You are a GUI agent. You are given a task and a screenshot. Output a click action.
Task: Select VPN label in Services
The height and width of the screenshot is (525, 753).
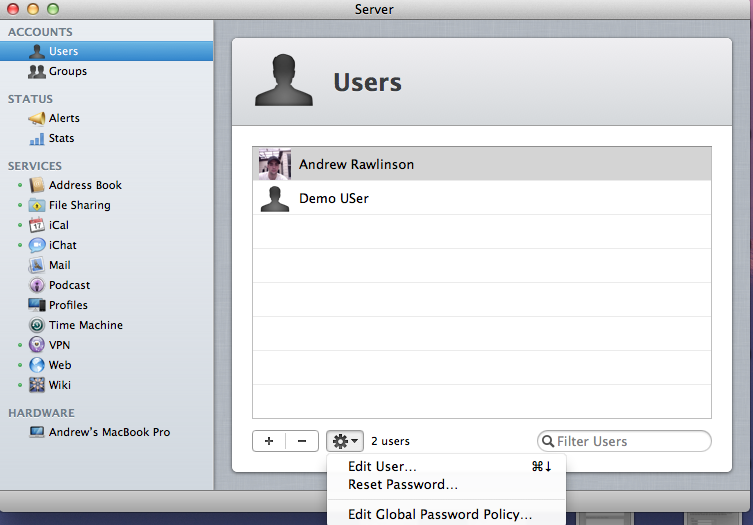tap(60, 345)
